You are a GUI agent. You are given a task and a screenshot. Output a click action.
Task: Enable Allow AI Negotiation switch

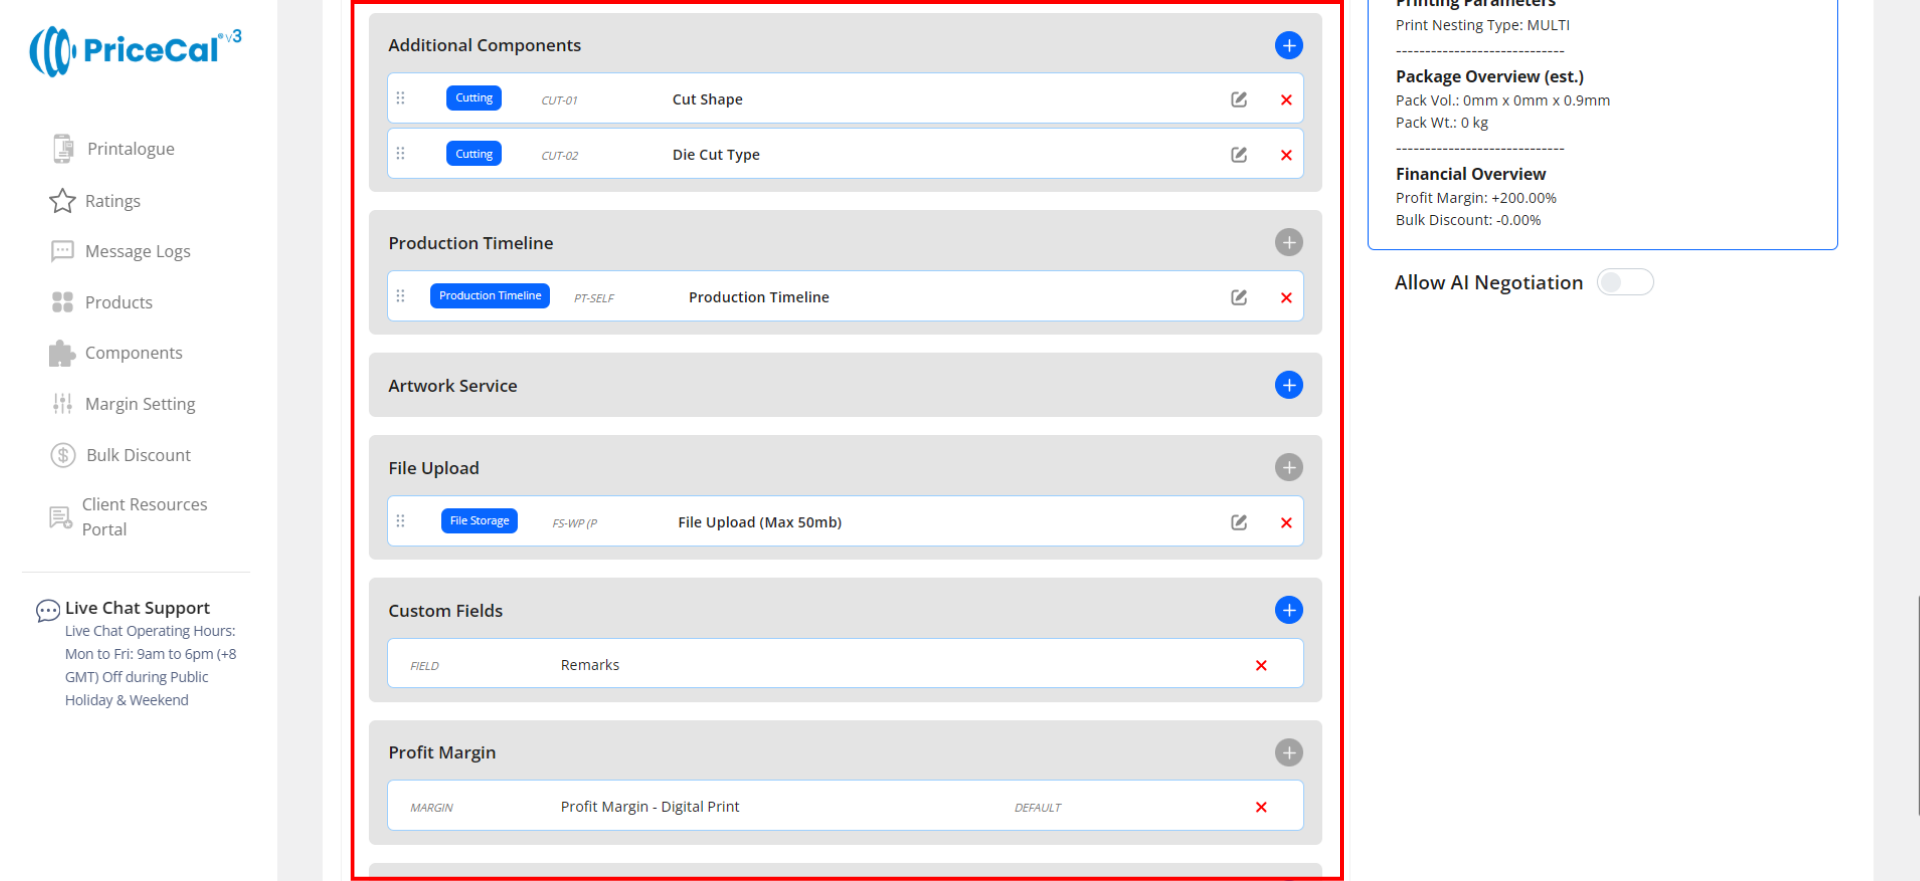coord(1624,282)
